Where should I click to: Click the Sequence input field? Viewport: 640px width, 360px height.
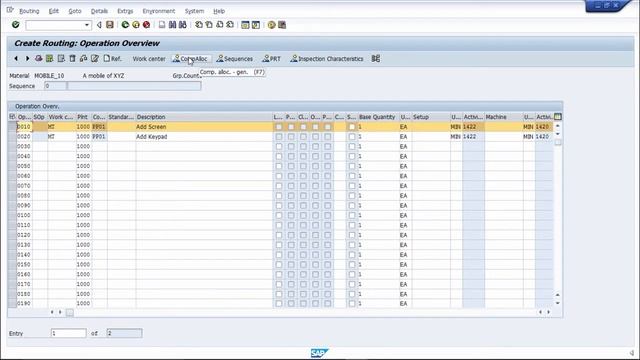tap(55, 86)
